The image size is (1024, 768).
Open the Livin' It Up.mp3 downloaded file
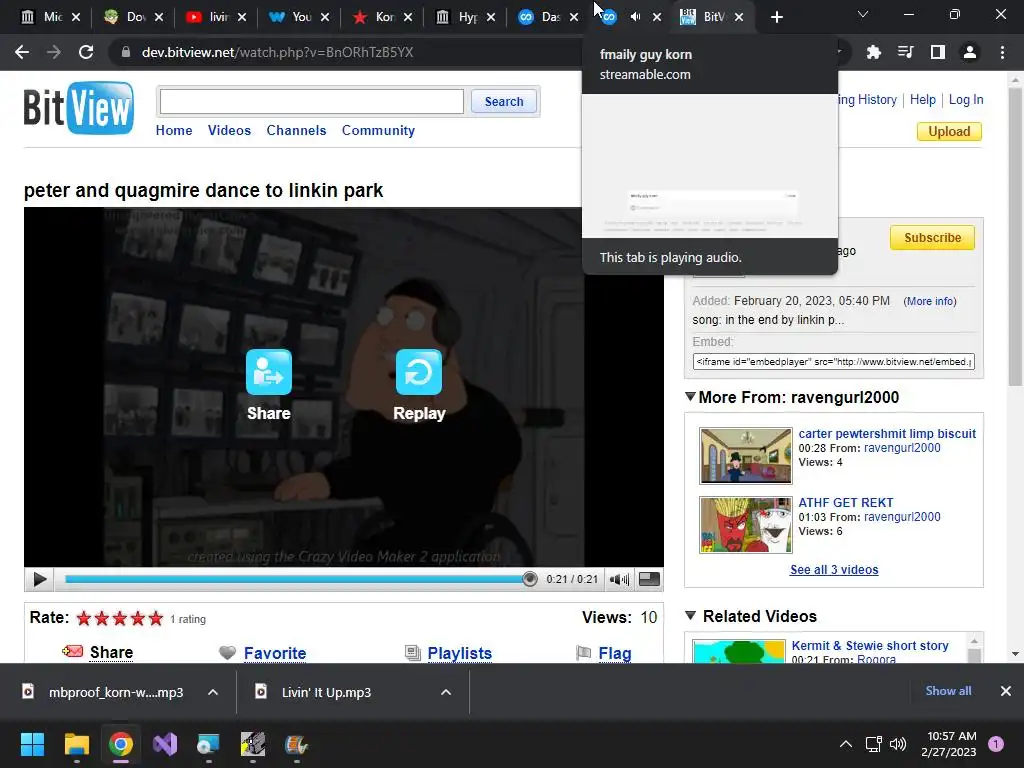click(x=327, y=692)
